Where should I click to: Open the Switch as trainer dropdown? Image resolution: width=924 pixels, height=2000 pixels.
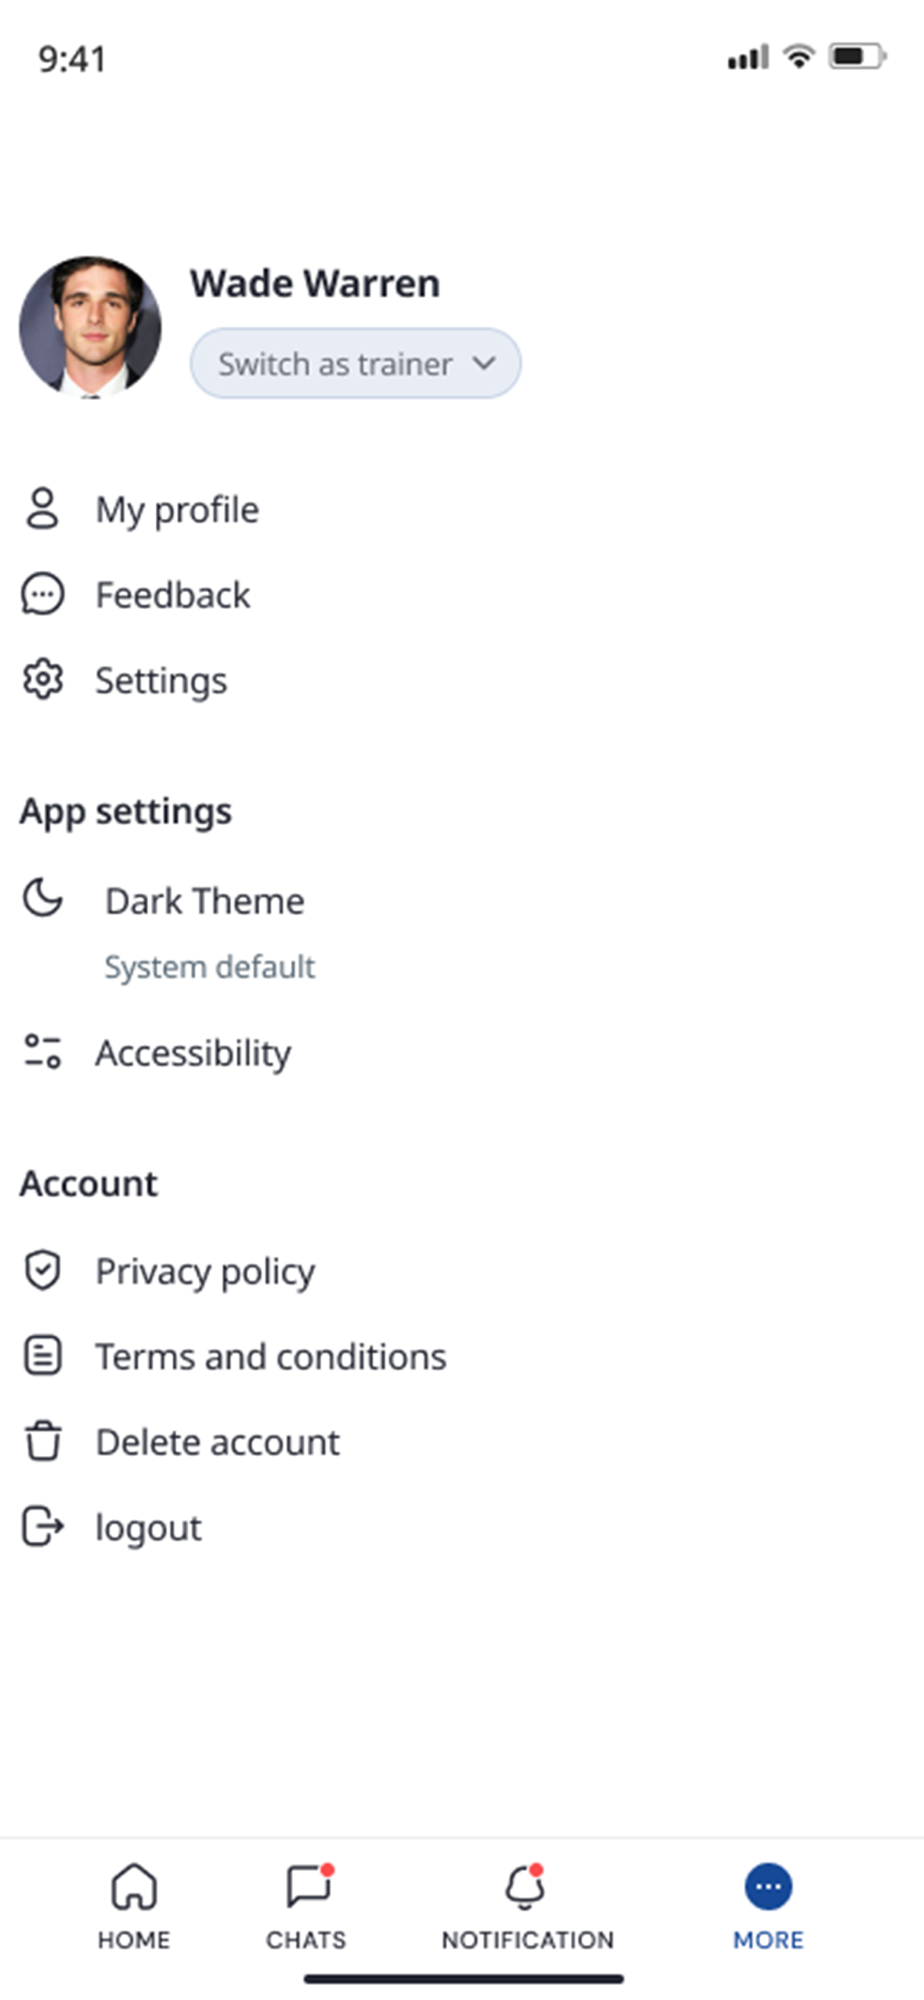(x=336, y=364)
